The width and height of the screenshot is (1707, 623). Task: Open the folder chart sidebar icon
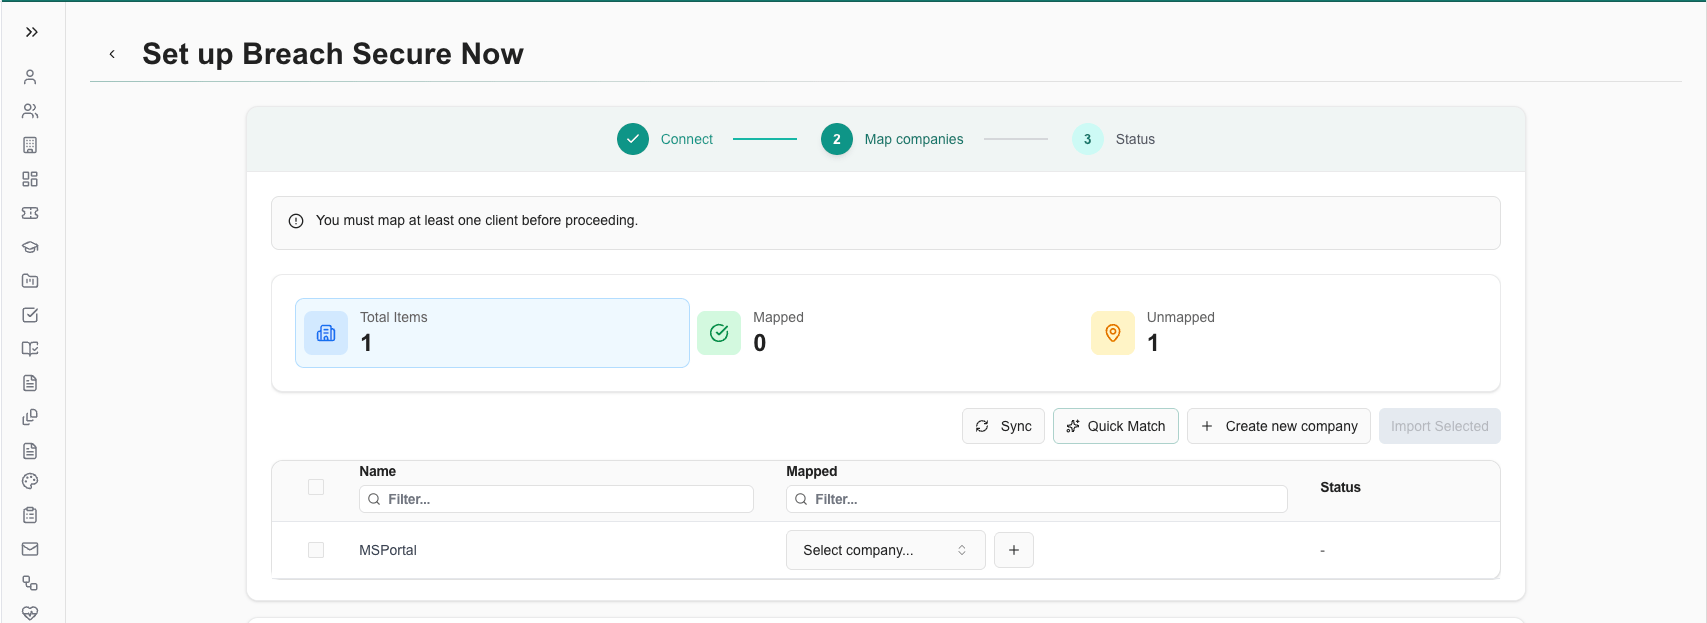(x=30, y=281)
